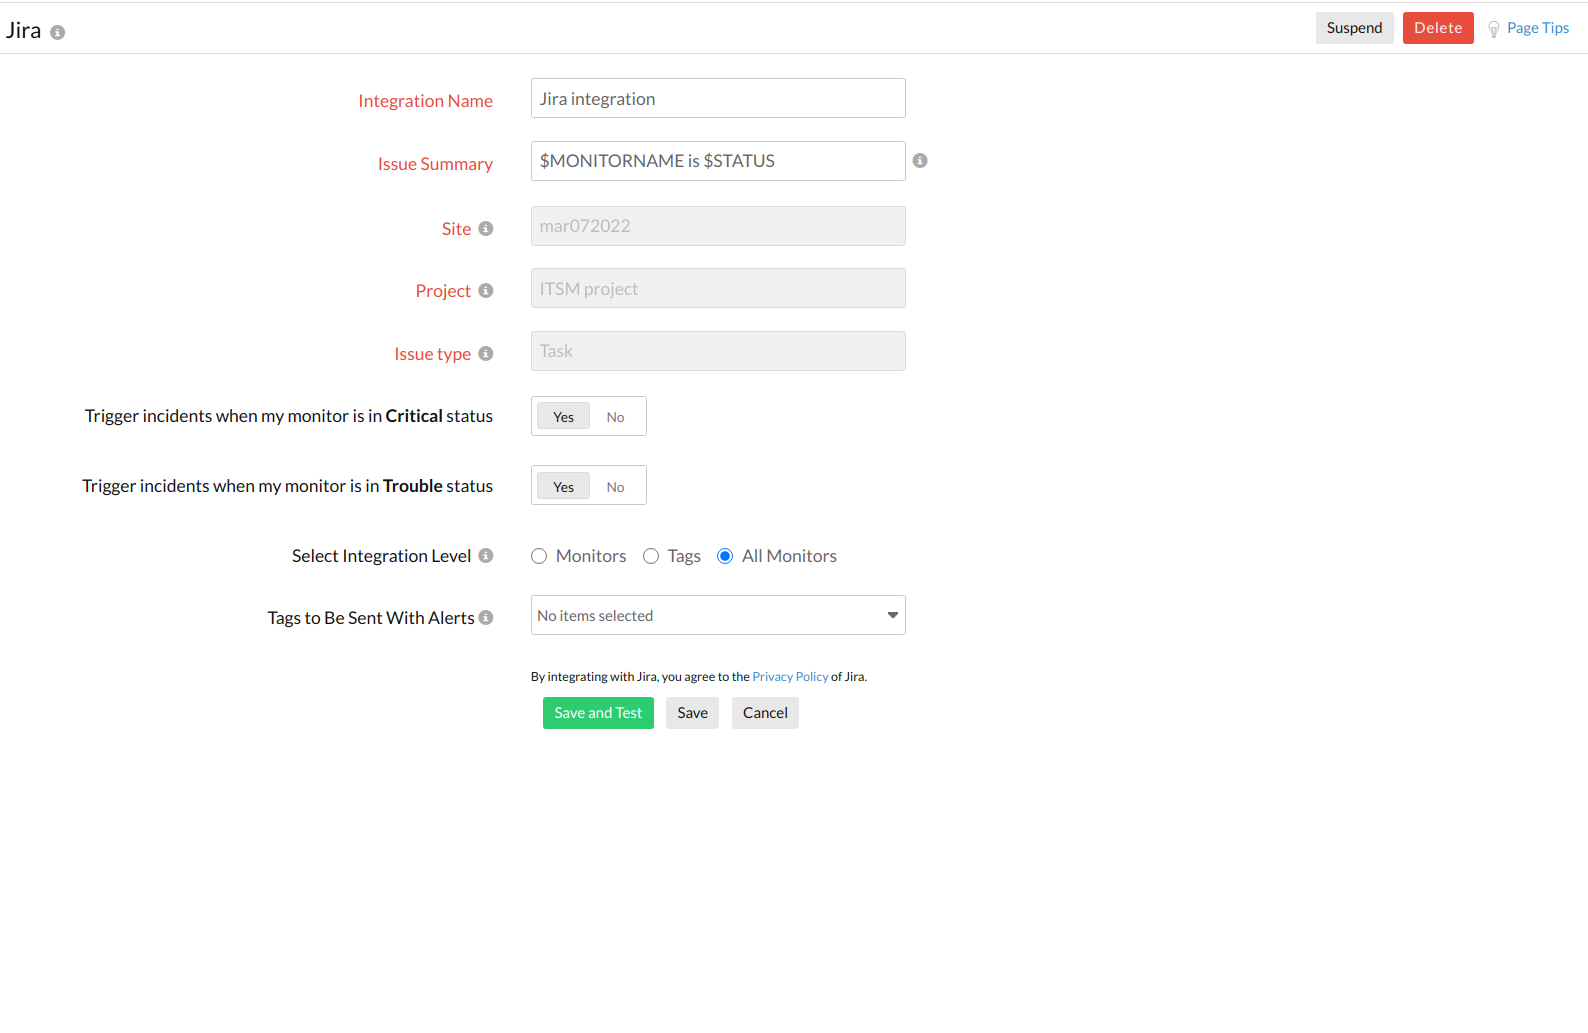Click the Page Tips lightbulb icon
This screenshot has height=1033, width=1588.
[1494, 29]
